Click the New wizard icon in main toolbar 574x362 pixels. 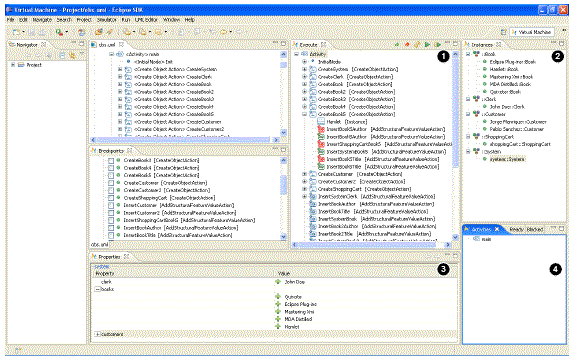click(x=16, y=32)
